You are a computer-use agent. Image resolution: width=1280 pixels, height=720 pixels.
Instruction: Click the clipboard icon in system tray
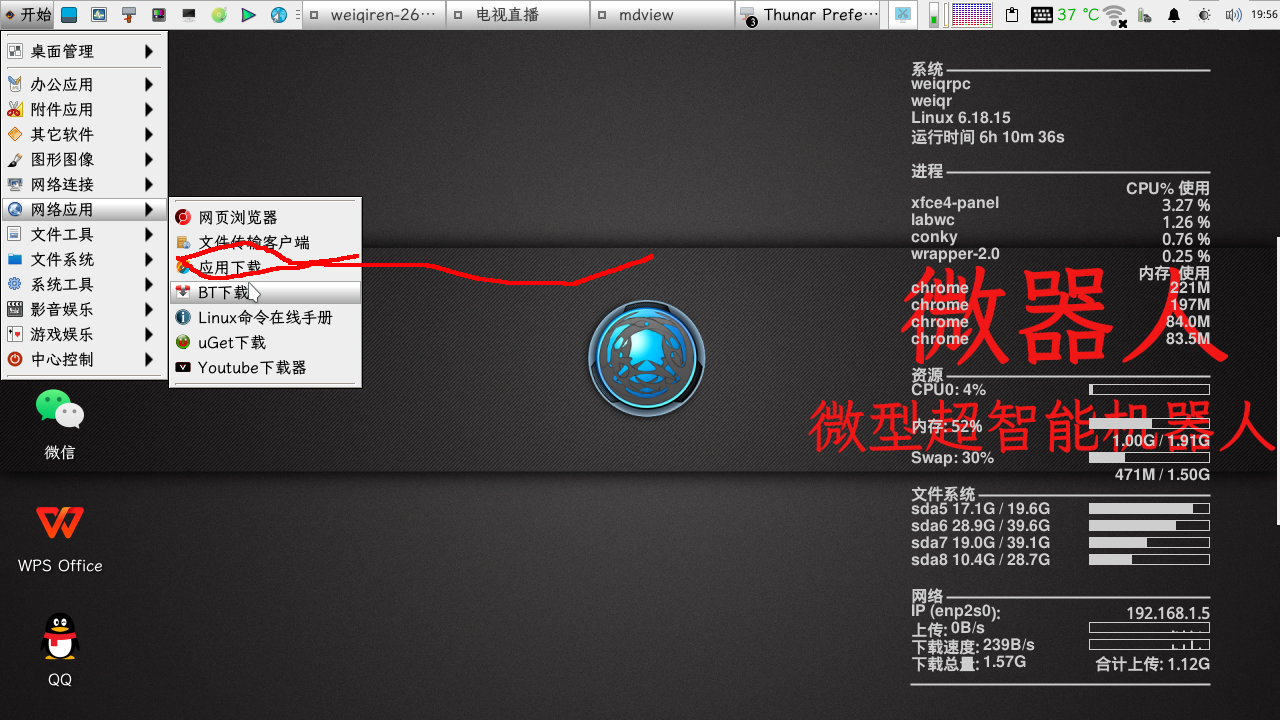tap(1012, 14)
